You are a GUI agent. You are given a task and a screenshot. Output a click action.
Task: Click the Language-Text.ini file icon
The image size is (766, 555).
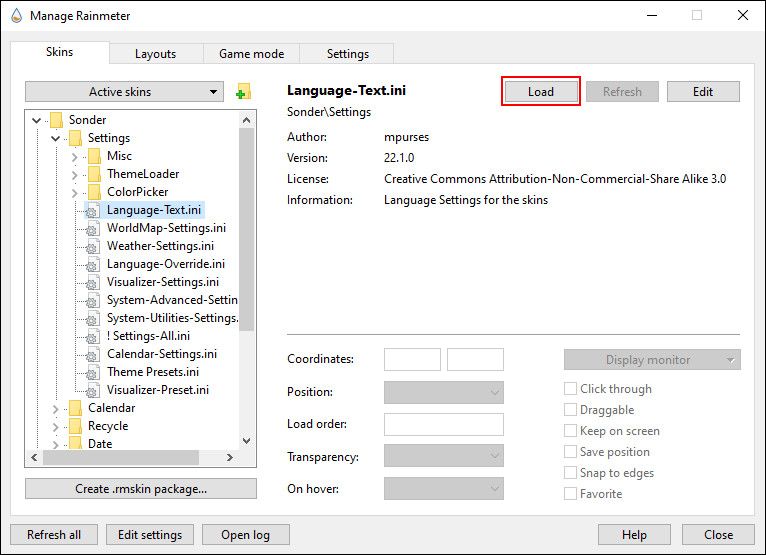click(92, 210)
